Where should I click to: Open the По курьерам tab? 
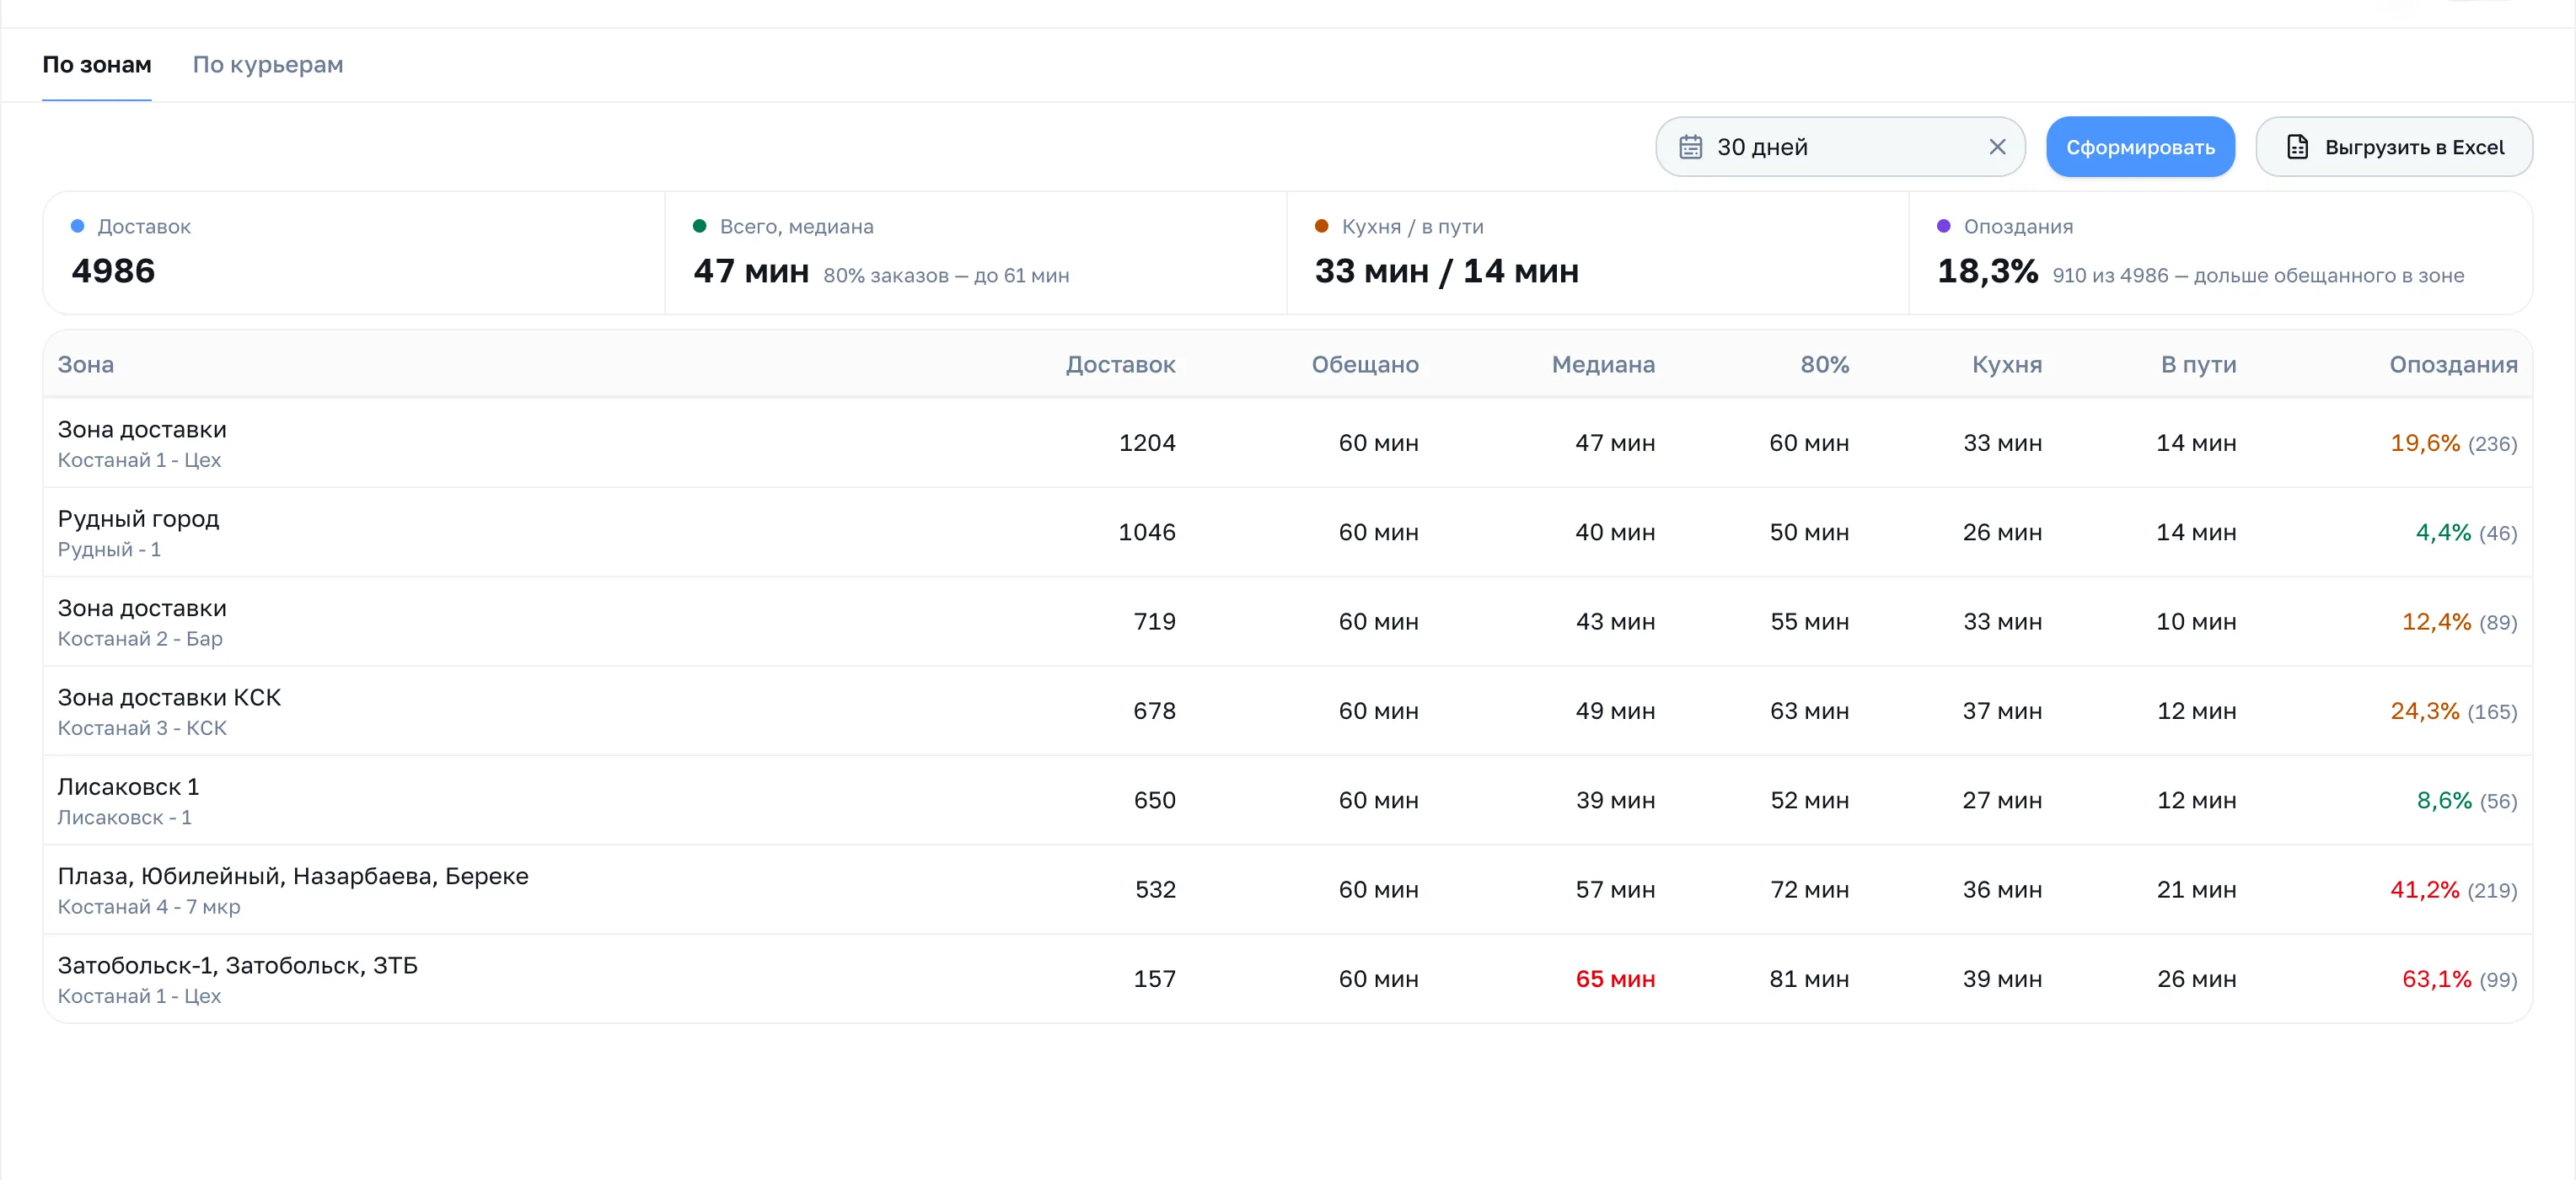268,65
